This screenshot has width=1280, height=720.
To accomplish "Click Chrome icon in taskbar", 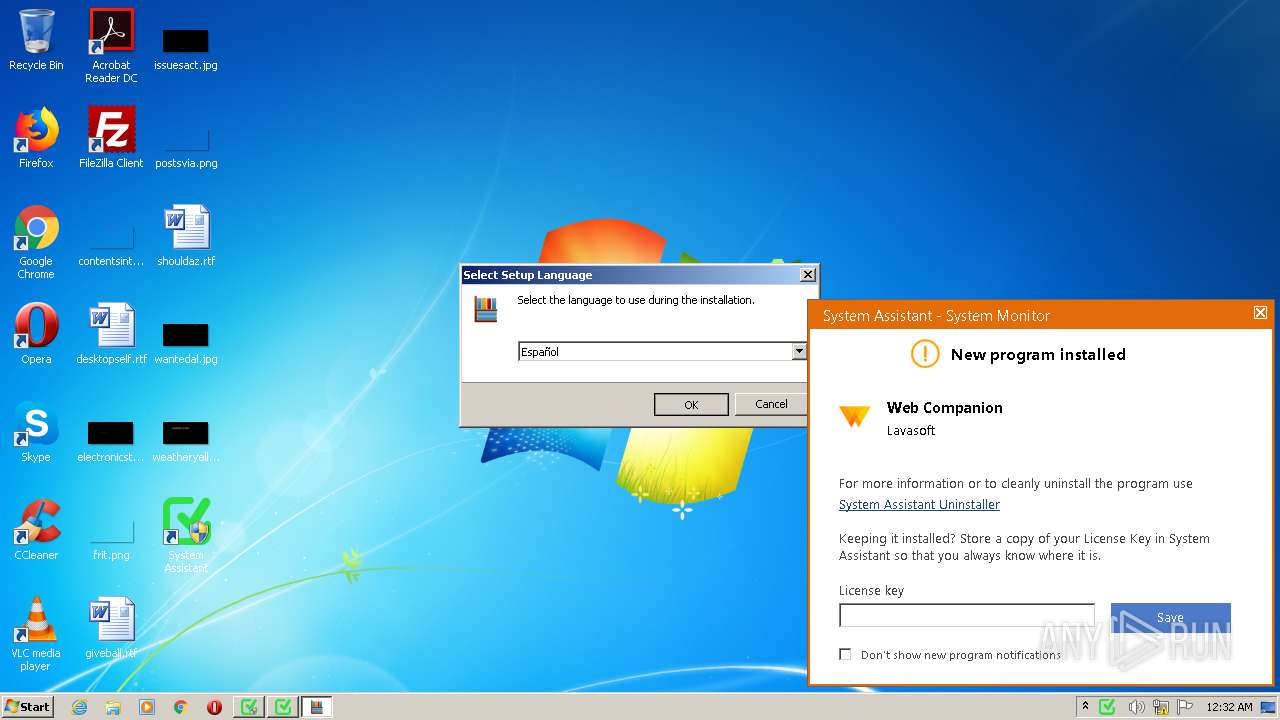I will [x=181, y=707].
